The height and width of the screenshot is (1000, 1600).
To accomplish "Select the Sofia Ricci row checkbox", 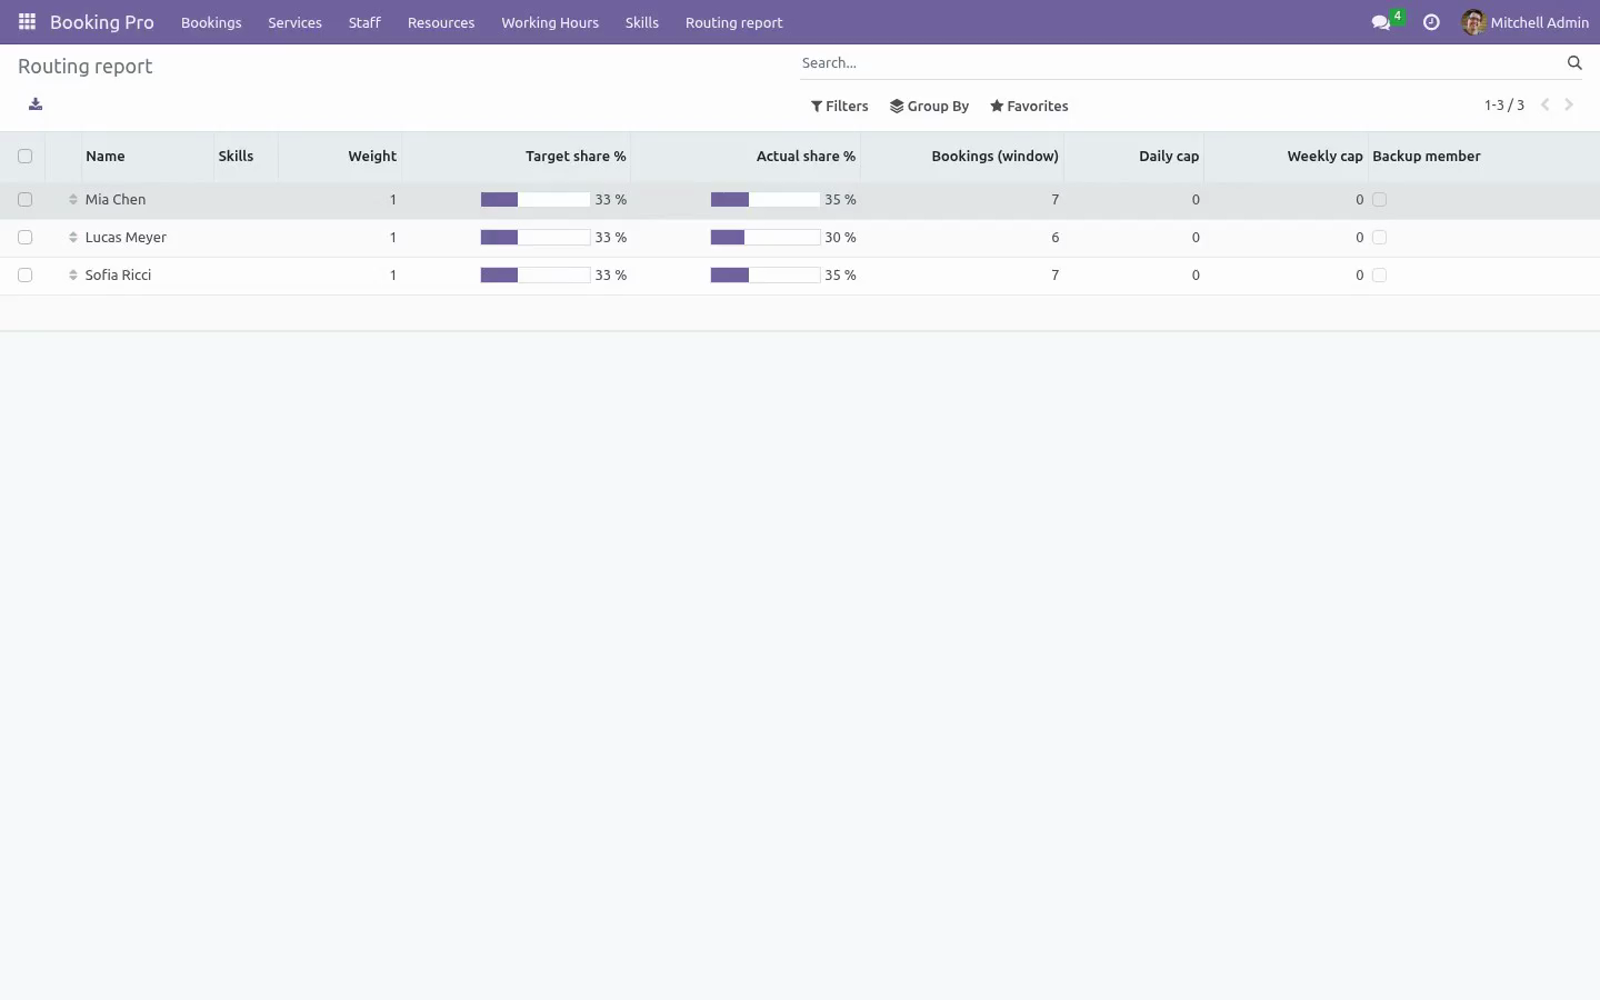I will 25,275.
